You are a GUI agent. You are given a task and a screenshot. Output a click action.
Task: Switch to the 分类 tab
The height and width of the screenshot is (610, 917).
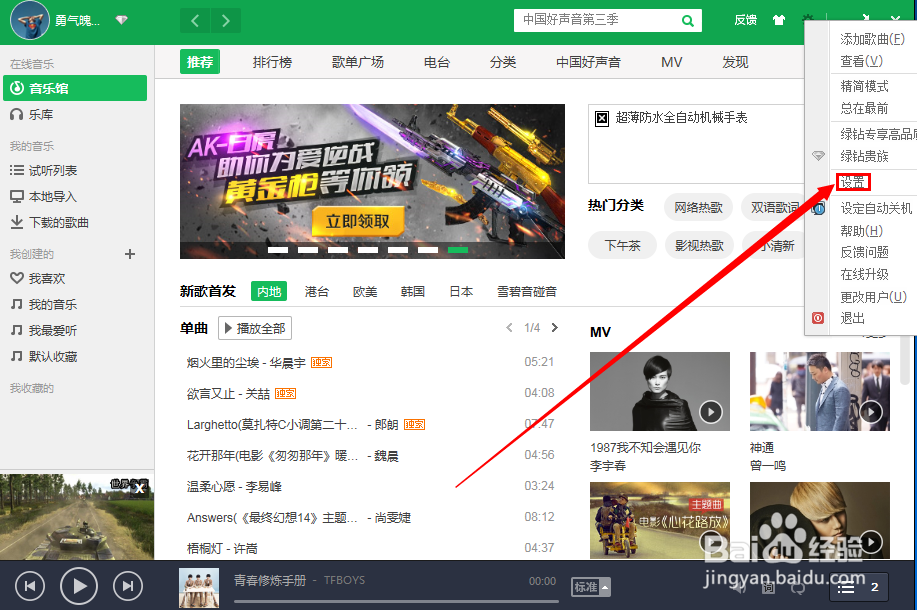point(502,62)
